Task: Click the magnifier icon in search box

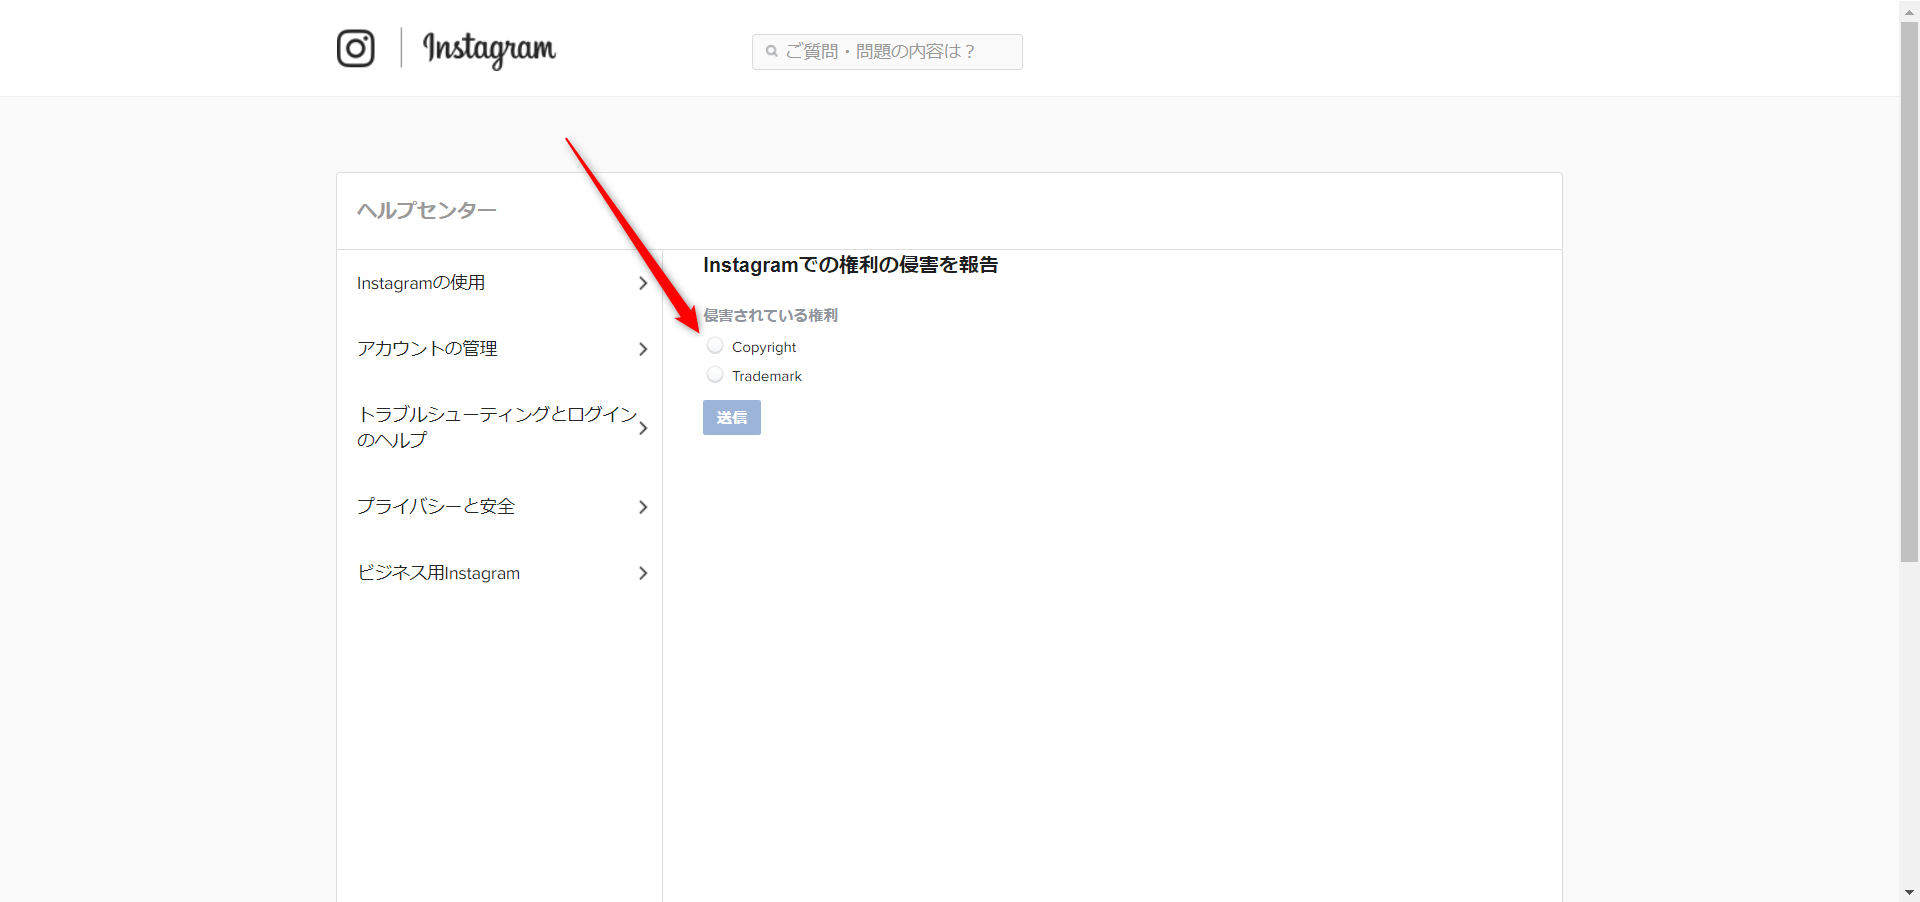Action: 772,51
